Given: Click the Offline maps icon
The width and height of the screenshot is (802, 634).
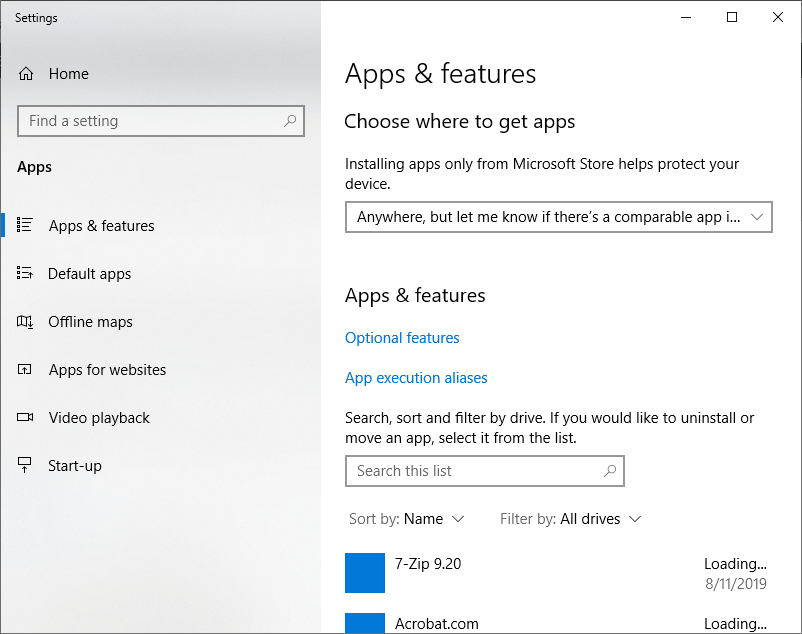Looking at the screenshot, I should point(25,322).
